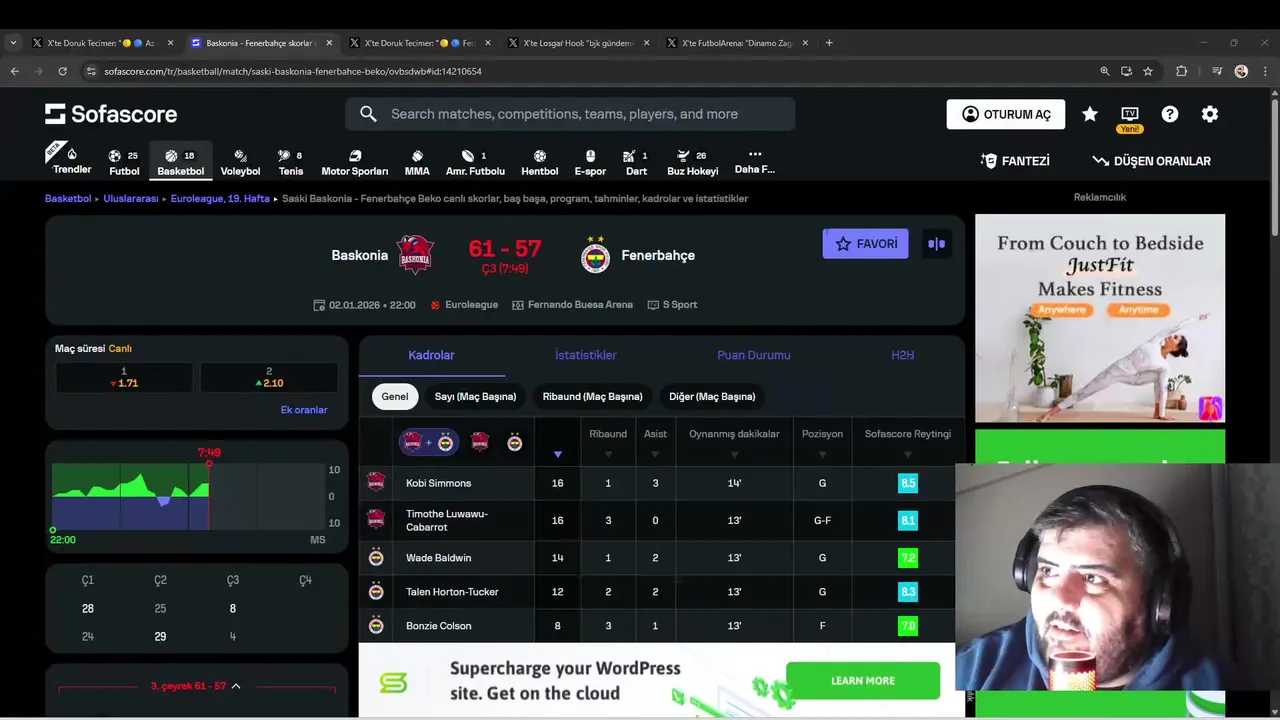Open the FANTEZİ link
Viewport: 1280px width, 720px height.
tap(1015, 161)
